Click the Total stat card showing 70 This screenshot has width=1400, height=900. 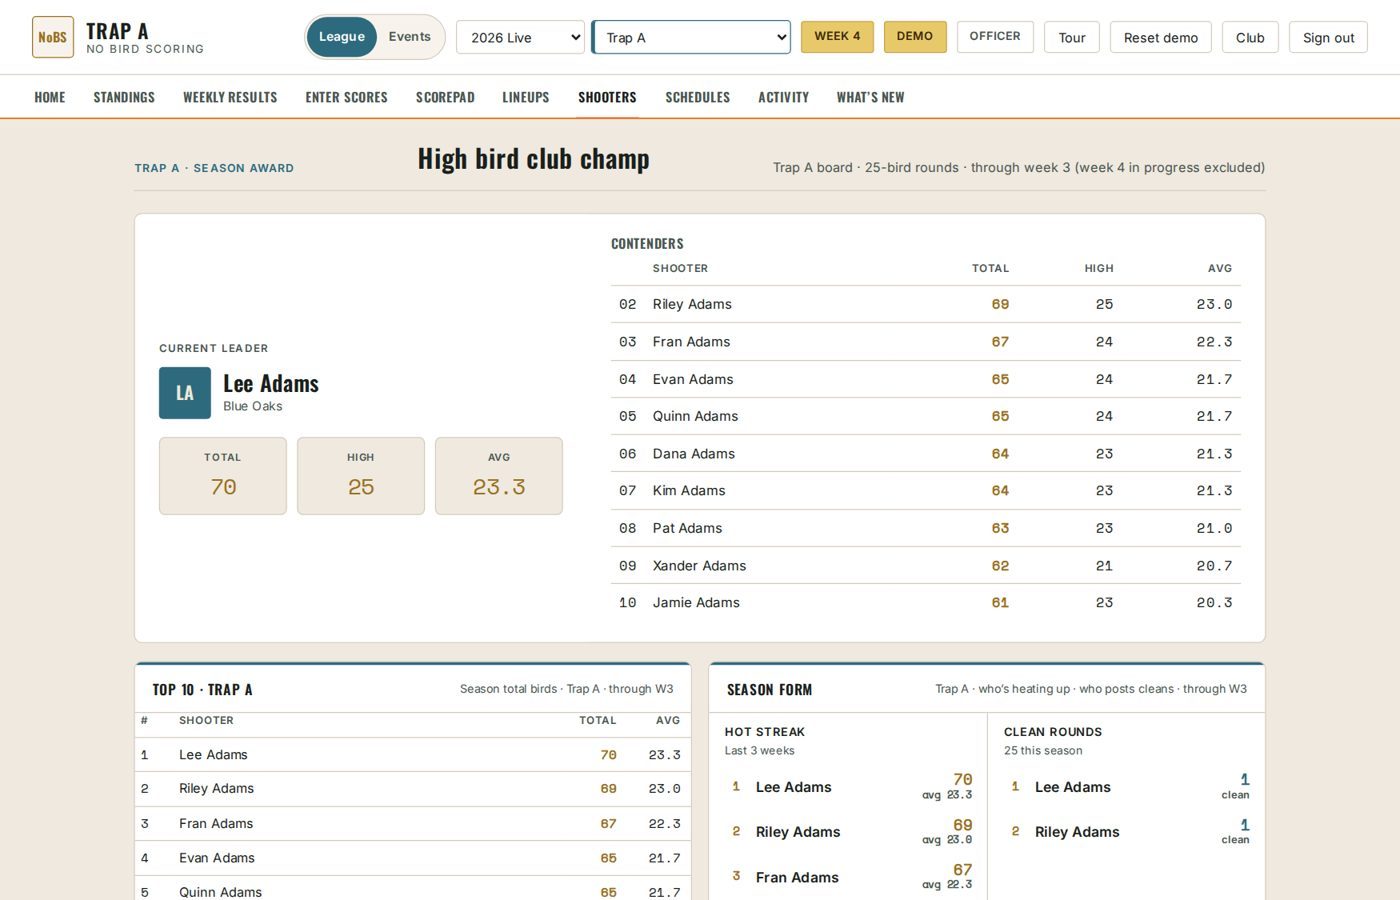pyautogui.click(x=223, y=476)
